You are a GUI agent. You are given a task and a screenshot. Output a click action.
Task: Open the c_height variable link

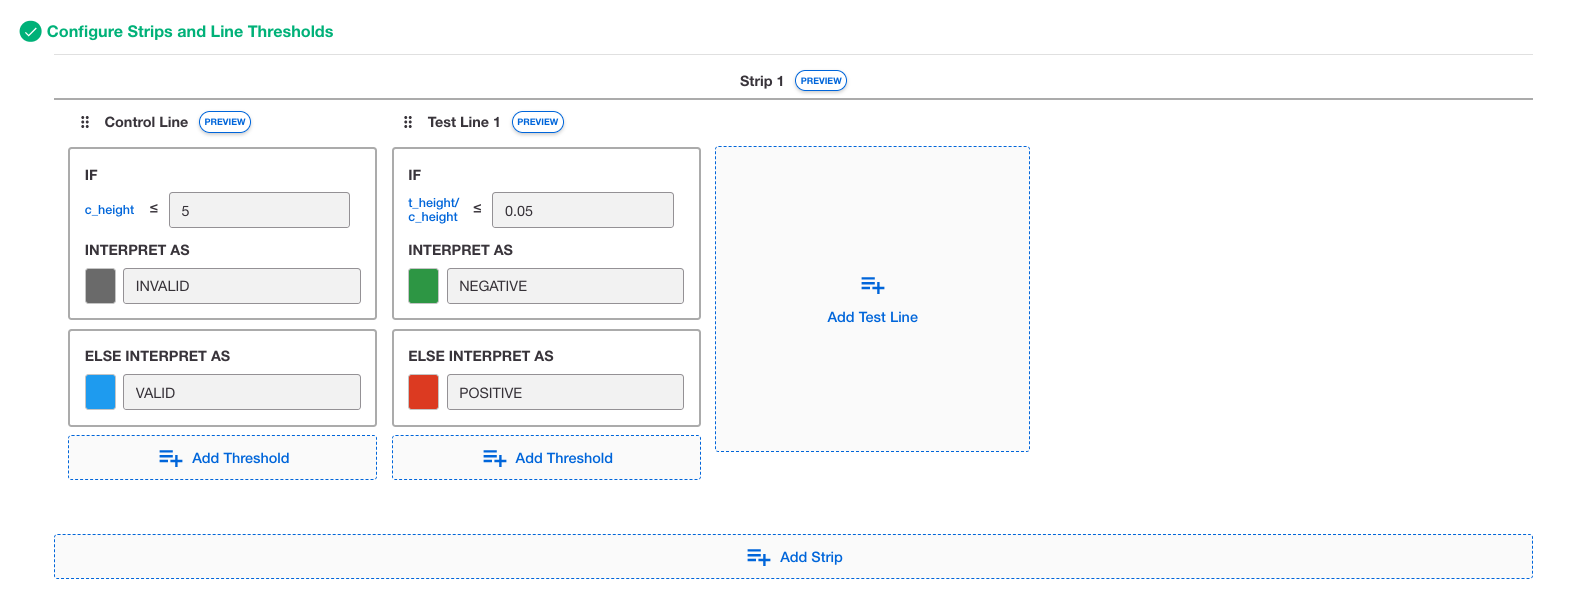110,210
